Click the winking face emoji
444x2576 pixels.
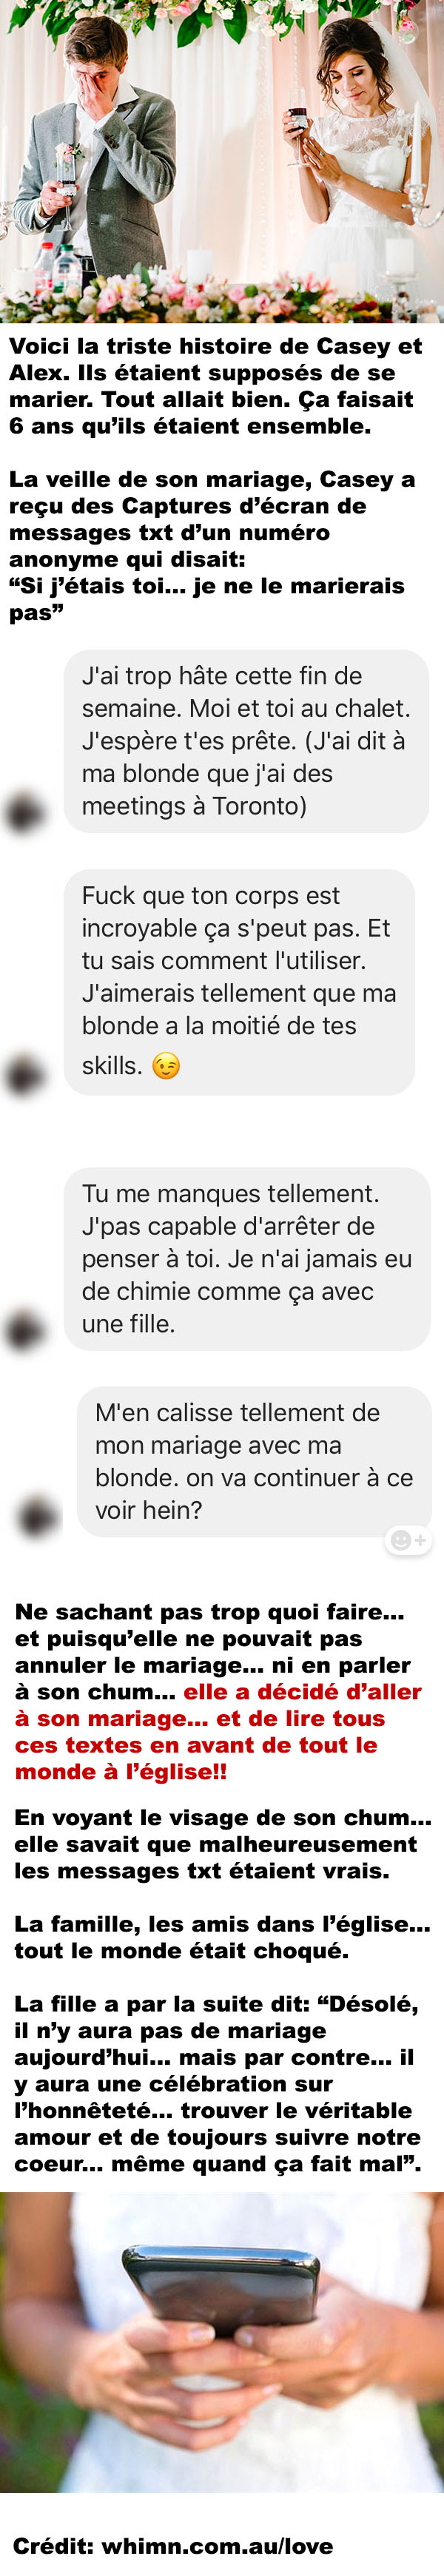(166, 1067)
